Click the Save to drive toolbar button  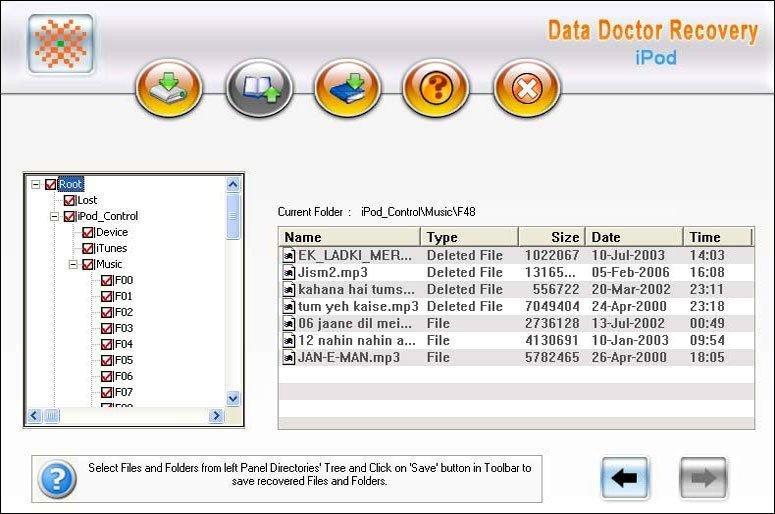click(170, 88)
